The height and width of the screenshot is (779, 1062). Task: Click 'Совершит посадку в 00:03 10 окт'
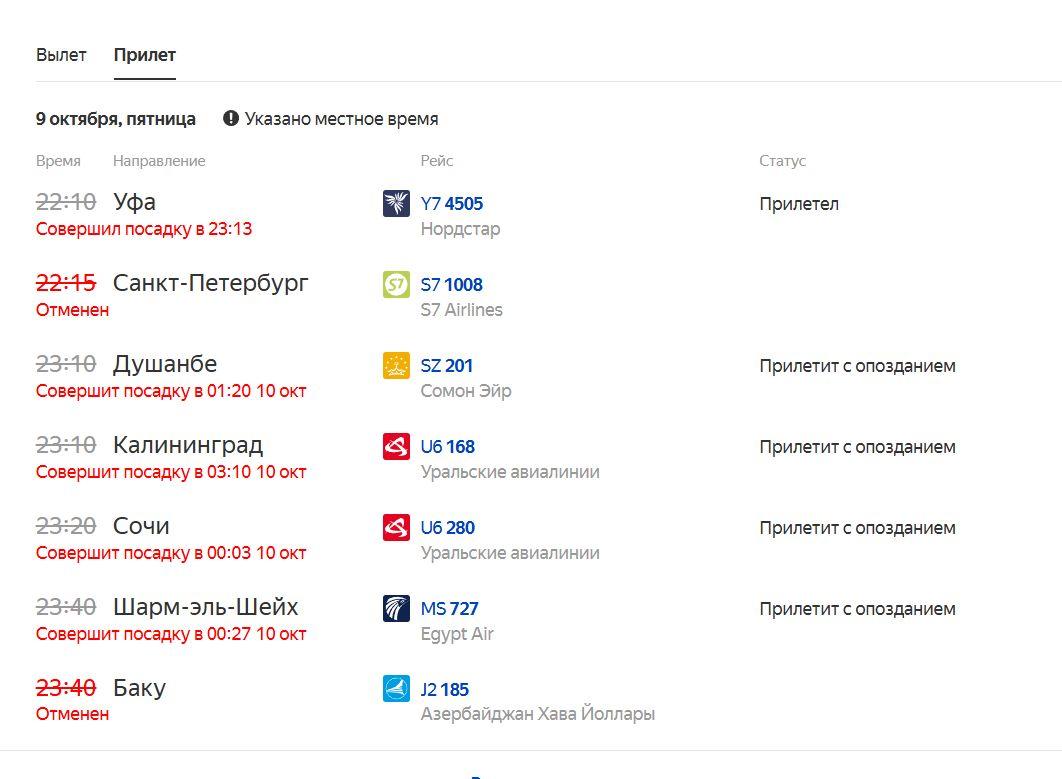(x=171, y=553)
